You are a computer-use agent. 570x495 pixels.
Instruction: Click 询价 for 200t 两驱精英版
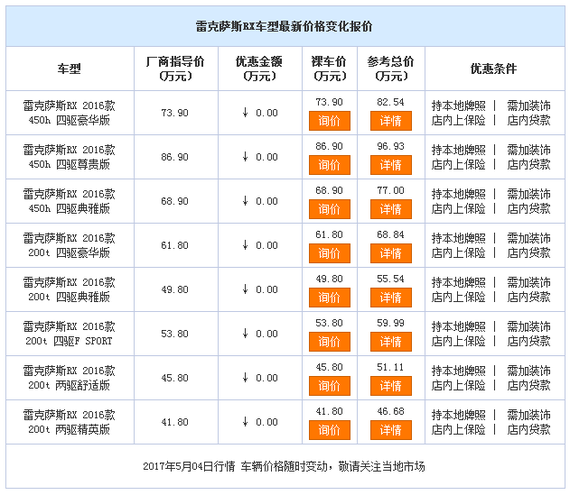[x=329, y=430]
